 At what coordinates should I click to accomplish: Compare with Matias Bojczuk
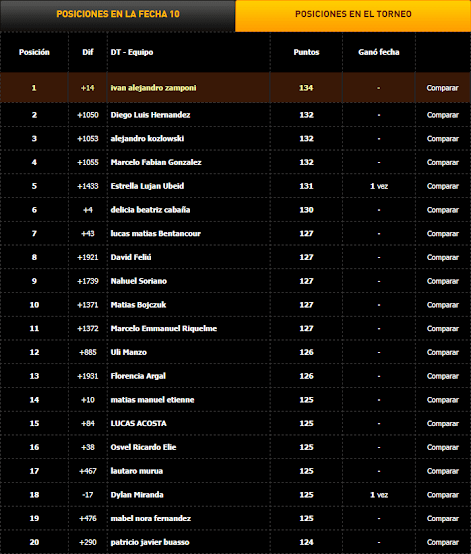point(442,305)
